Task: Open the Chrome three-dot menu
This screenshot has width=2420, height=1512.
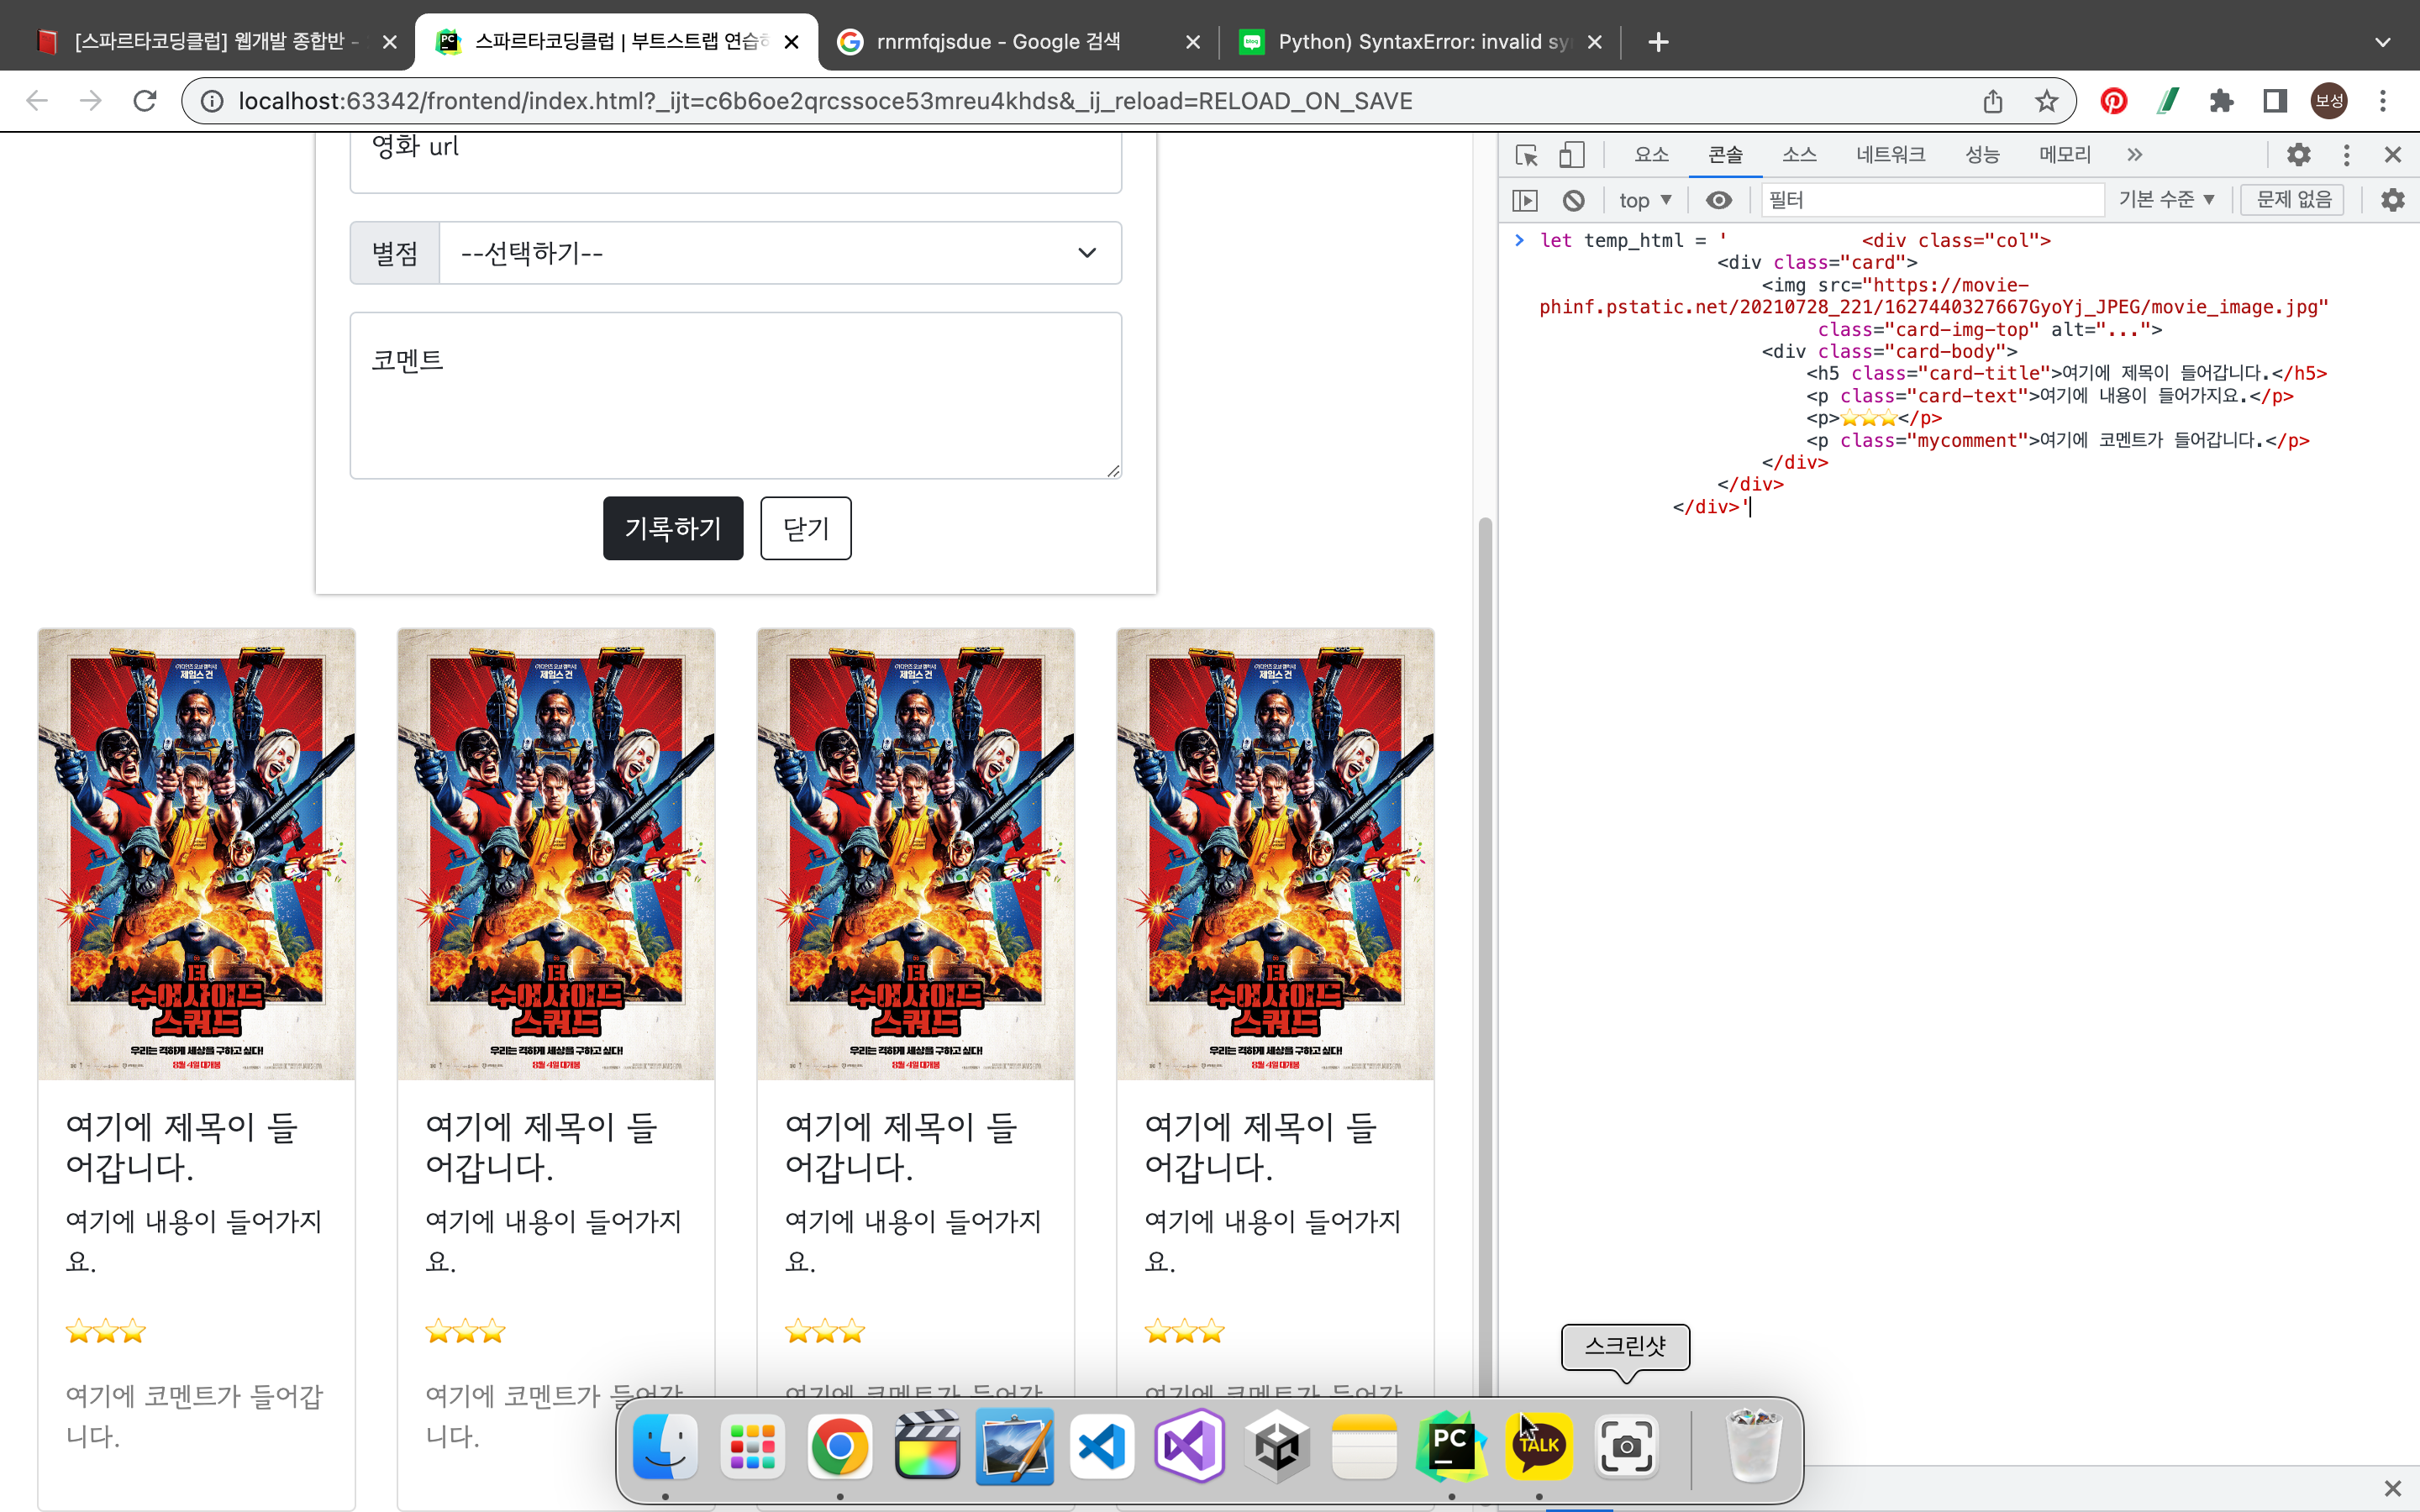Action: point(2383,101)
